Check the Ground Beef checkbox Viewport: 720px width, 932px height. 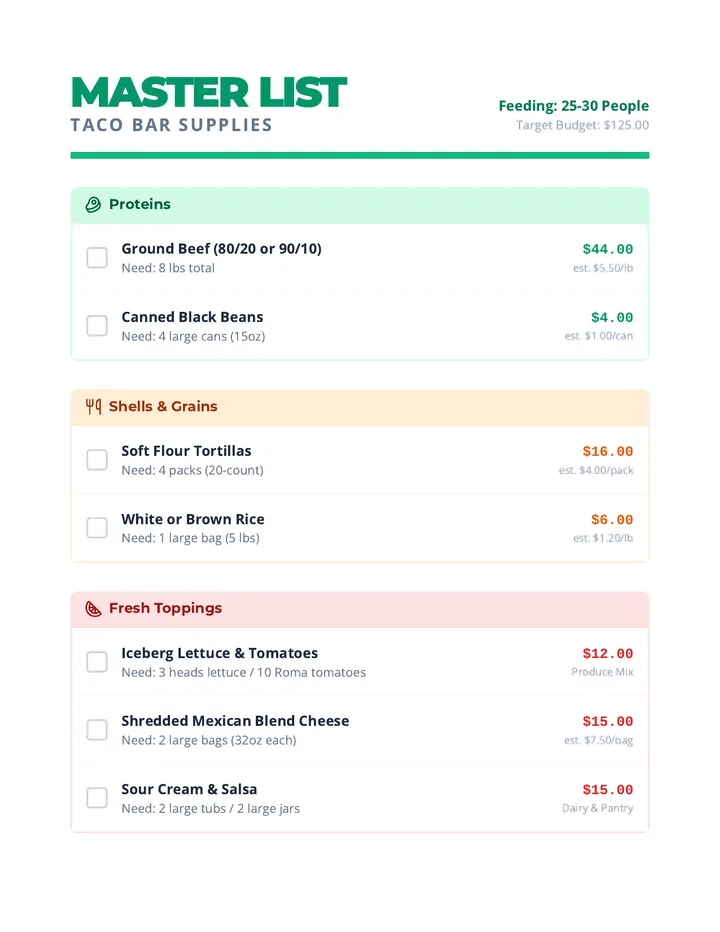97,258
